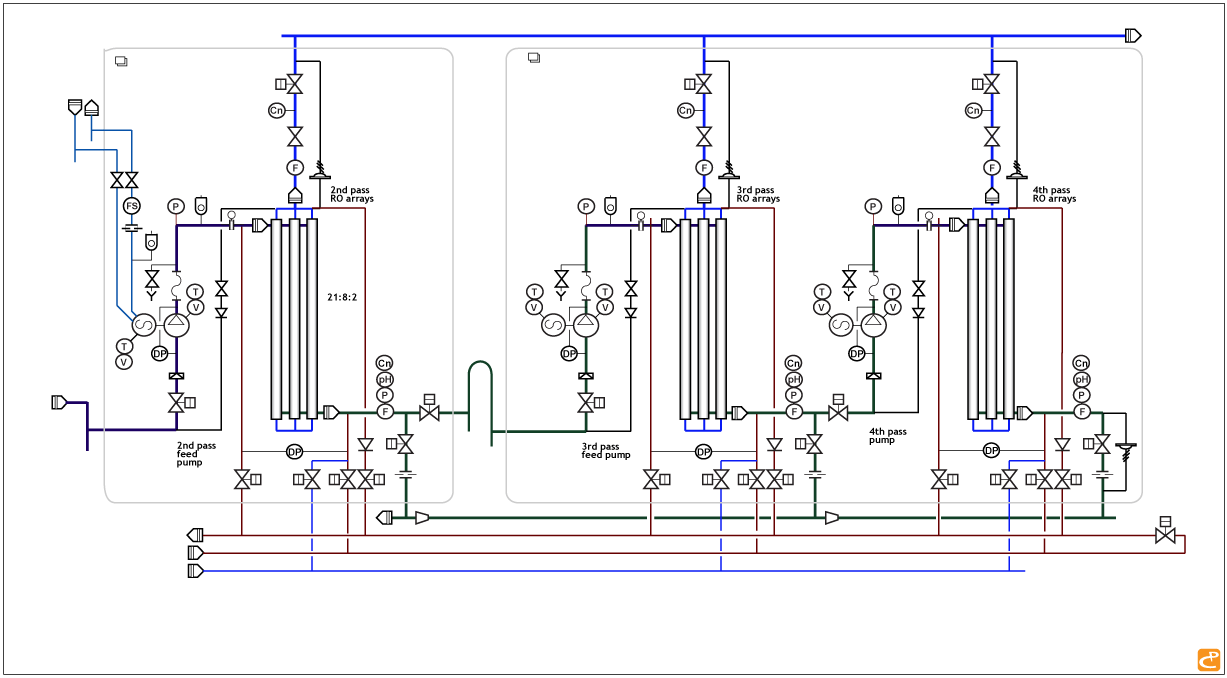Select the FS flow switch instrument
The image size is (1227, 678).
click(x=131, y=206)
